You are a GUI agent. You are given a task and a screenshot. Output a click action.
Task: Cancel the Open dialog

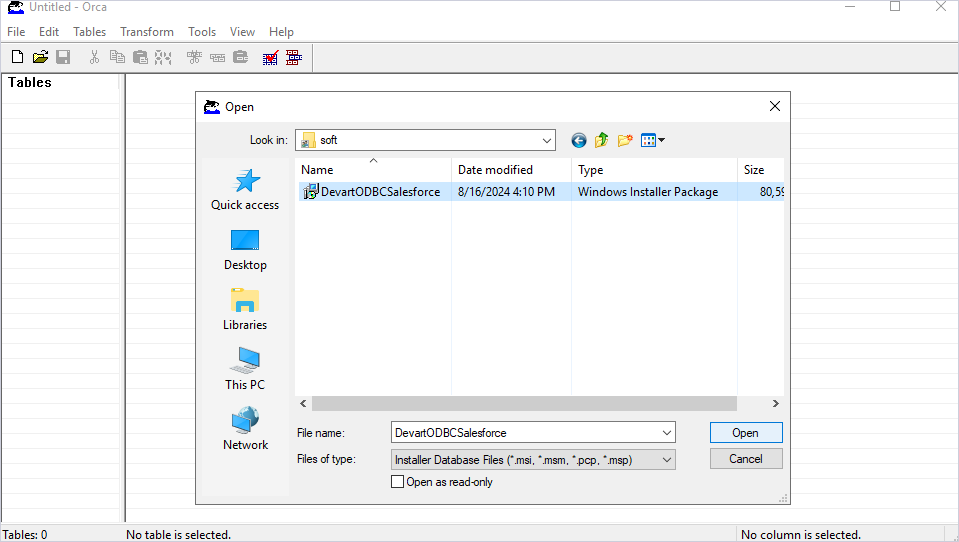(x=745, y=459)
